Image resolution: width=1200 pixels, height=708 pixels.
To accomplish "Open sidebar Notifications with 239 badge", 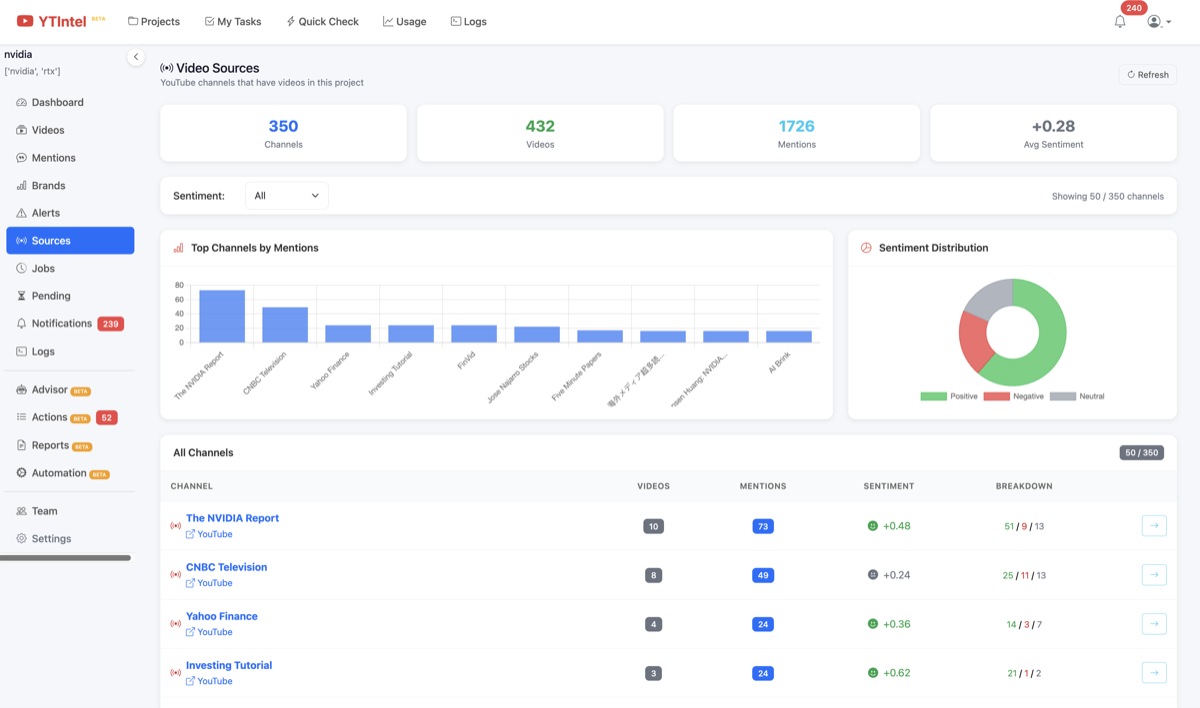I will [62, 324].
